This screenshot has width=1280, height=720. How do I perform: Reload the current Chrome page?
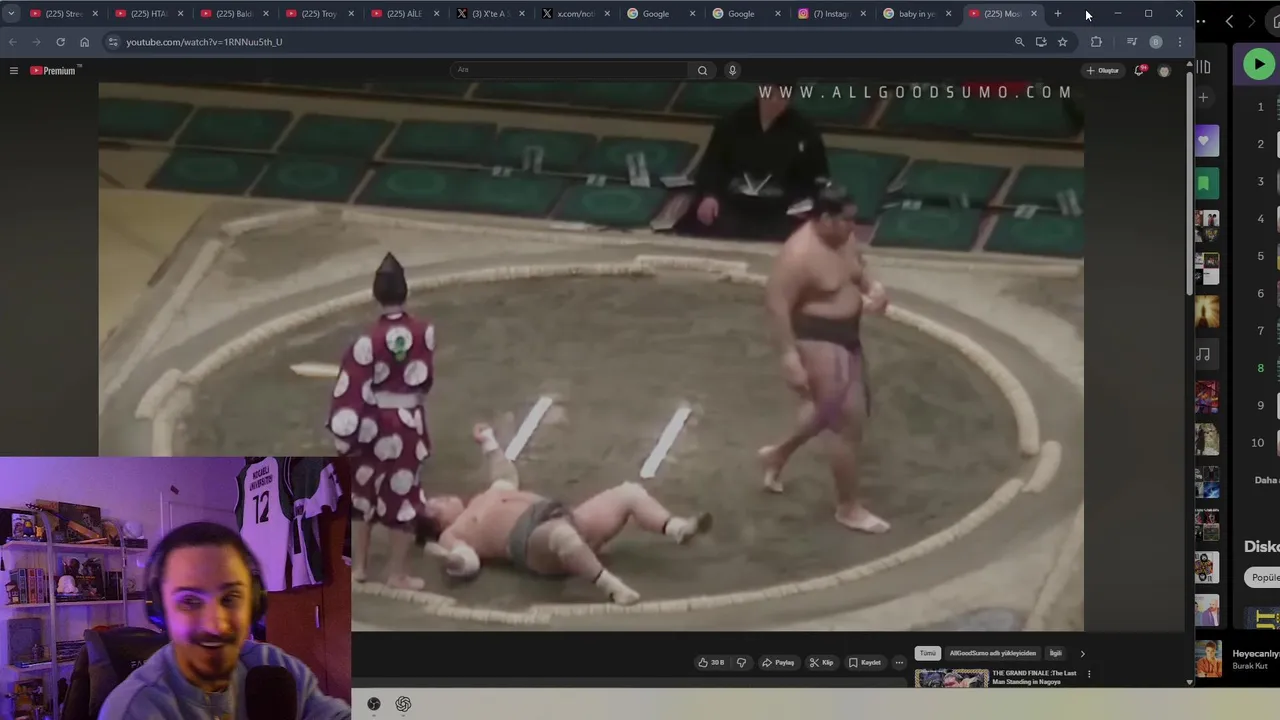[60, 42]
